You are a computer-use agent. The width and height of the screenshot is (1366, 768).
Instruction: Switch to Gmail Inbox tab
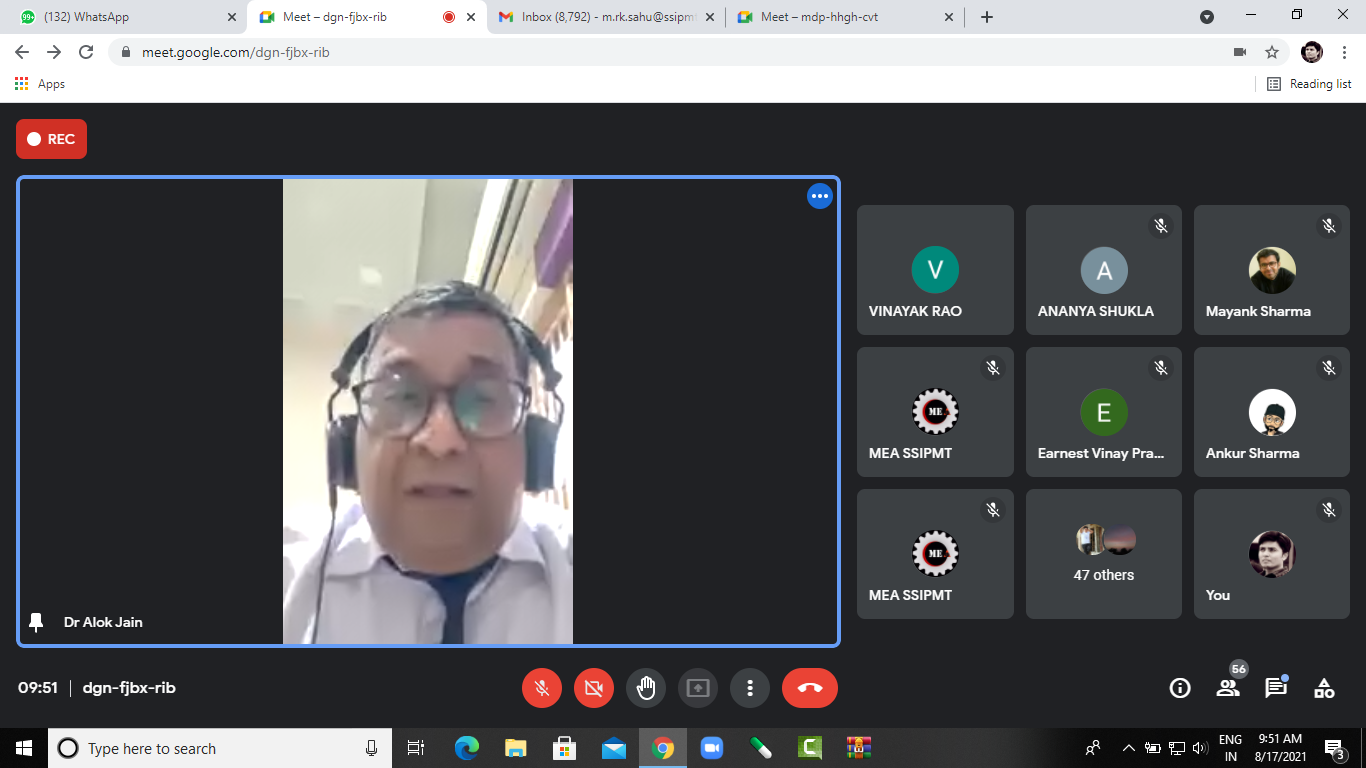605,17
